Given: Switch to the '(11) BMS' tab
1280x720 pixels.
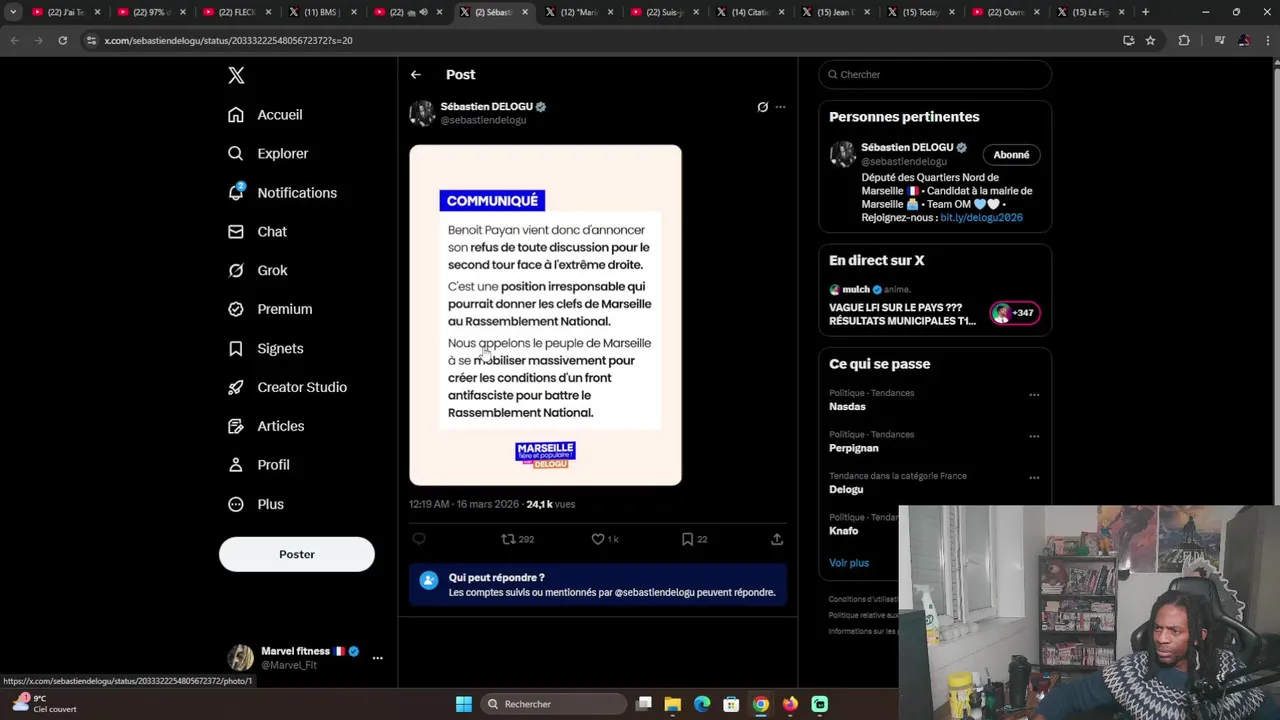Looking at the screenshot, I should 323,12.
